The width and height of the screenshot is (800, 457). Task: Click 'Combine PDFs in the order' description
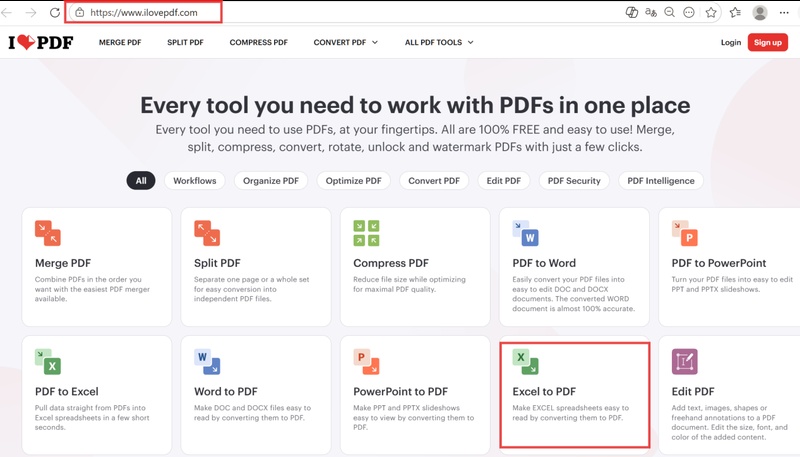point(92,289)
